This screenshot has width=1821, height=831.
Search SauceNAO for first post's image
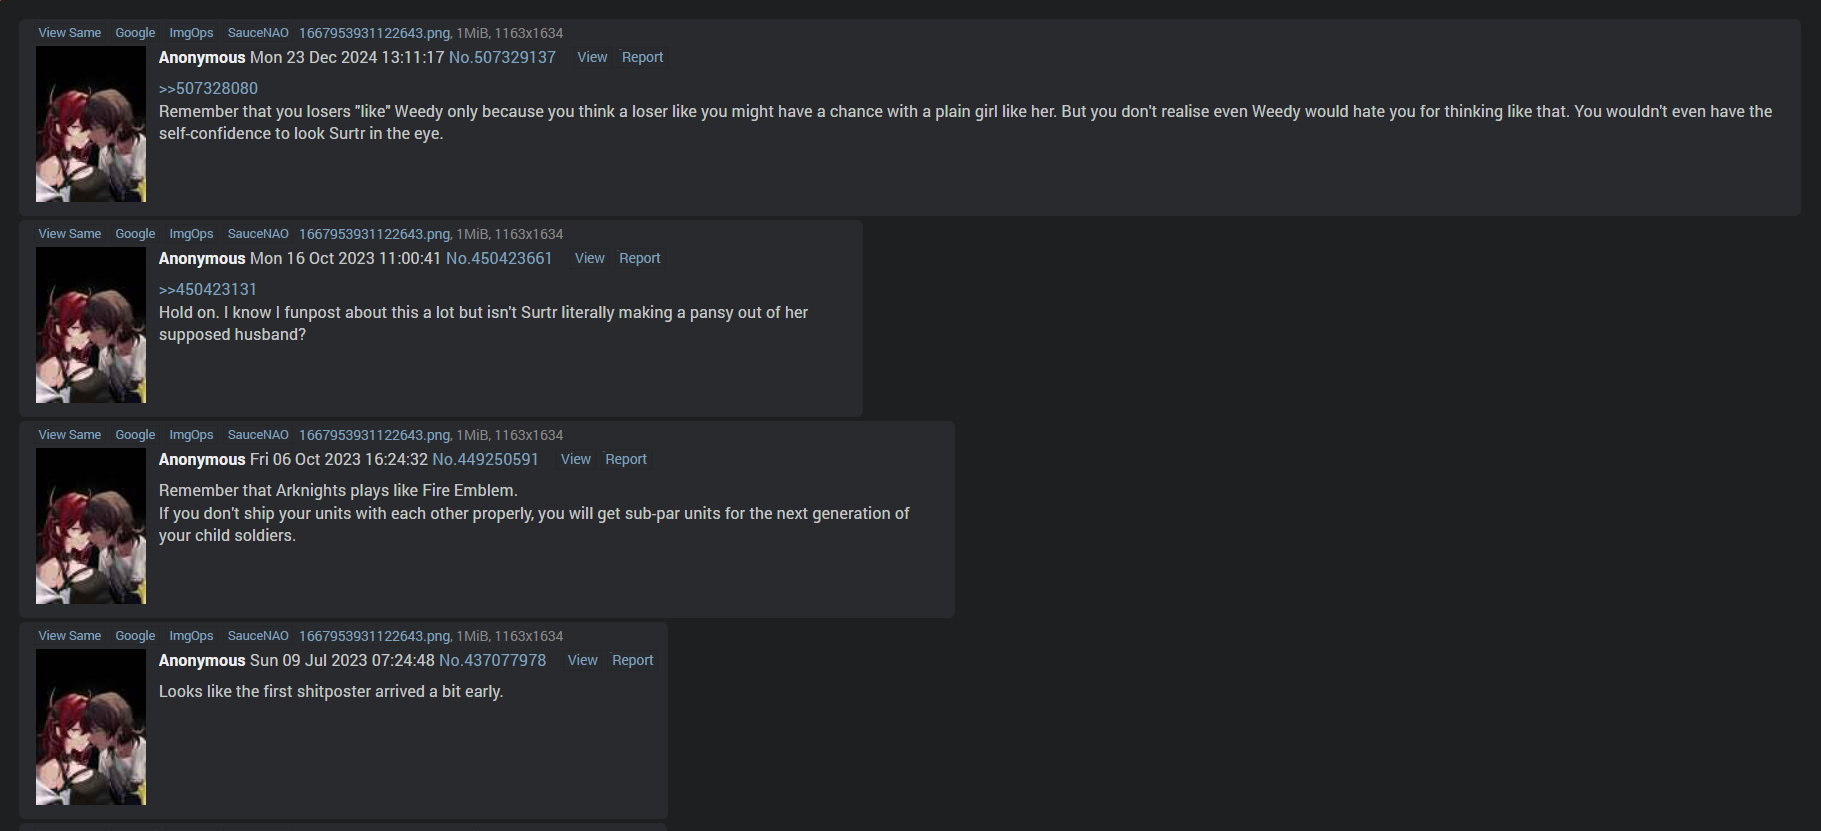[258, 33]
